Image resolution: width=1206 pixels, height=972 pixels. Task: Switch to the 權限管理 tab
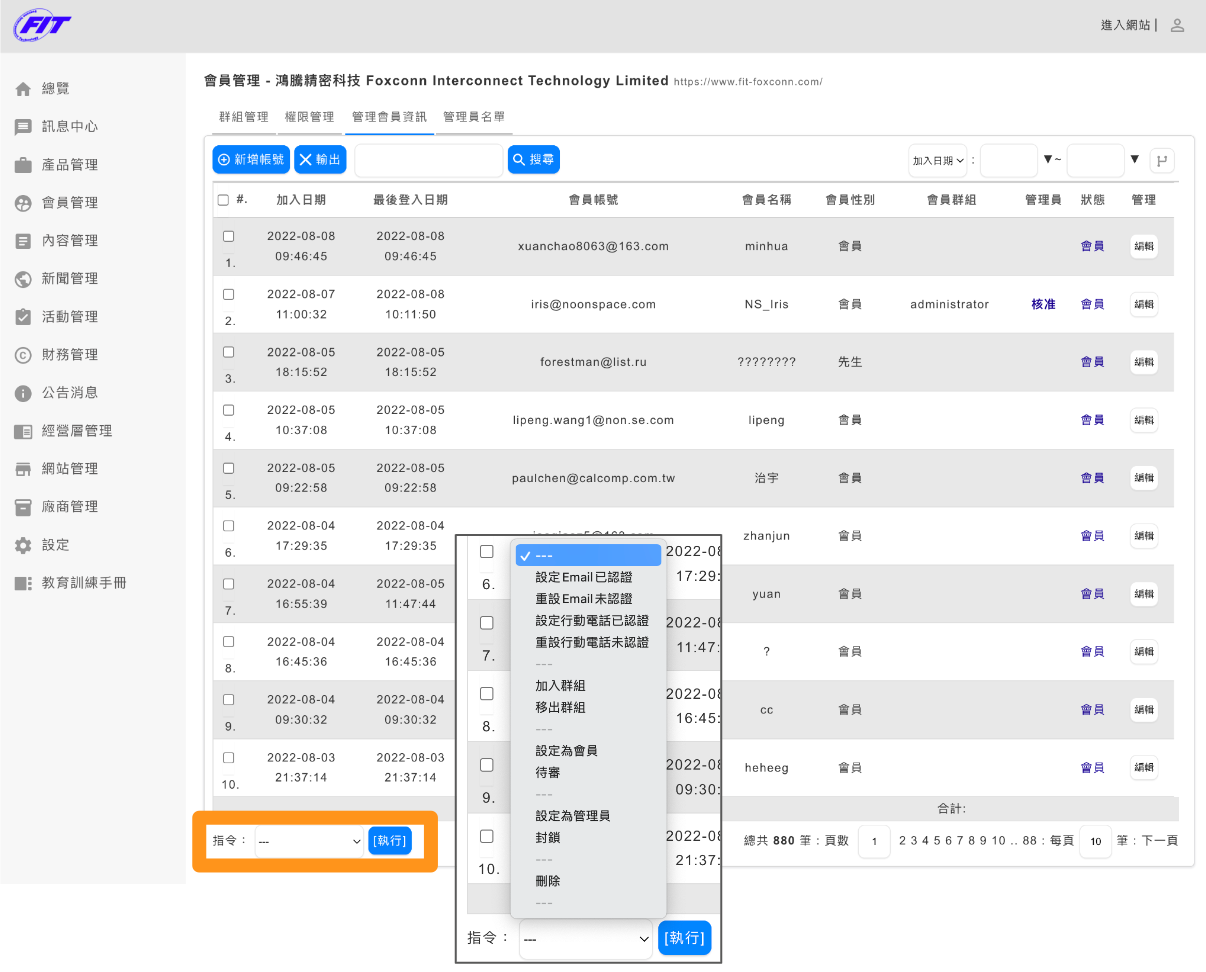(309, 117)
